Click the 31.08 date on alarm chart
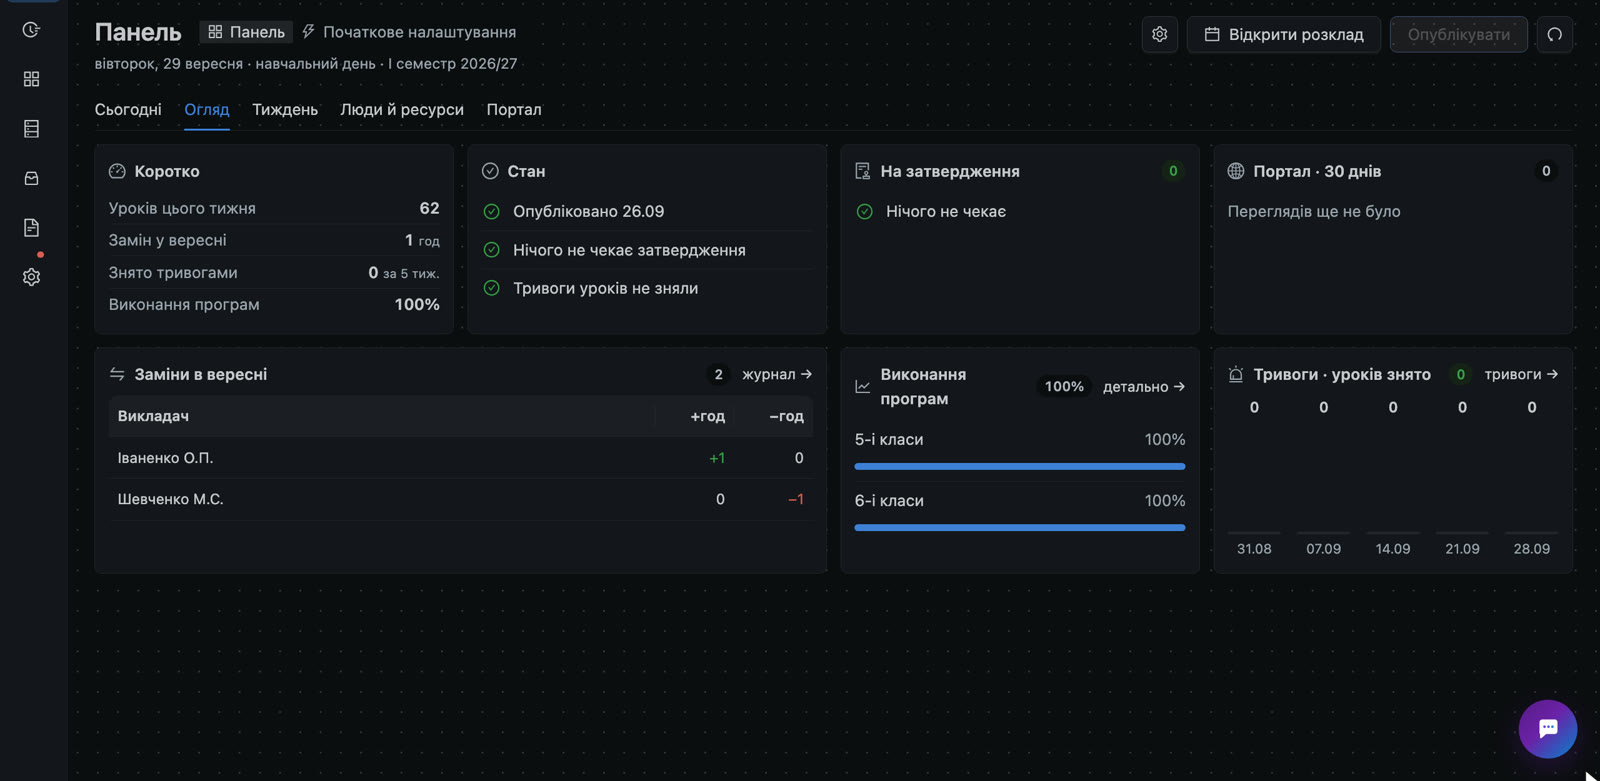Viewport: 1600px width, 781px height. click(x=1254, y=549)
